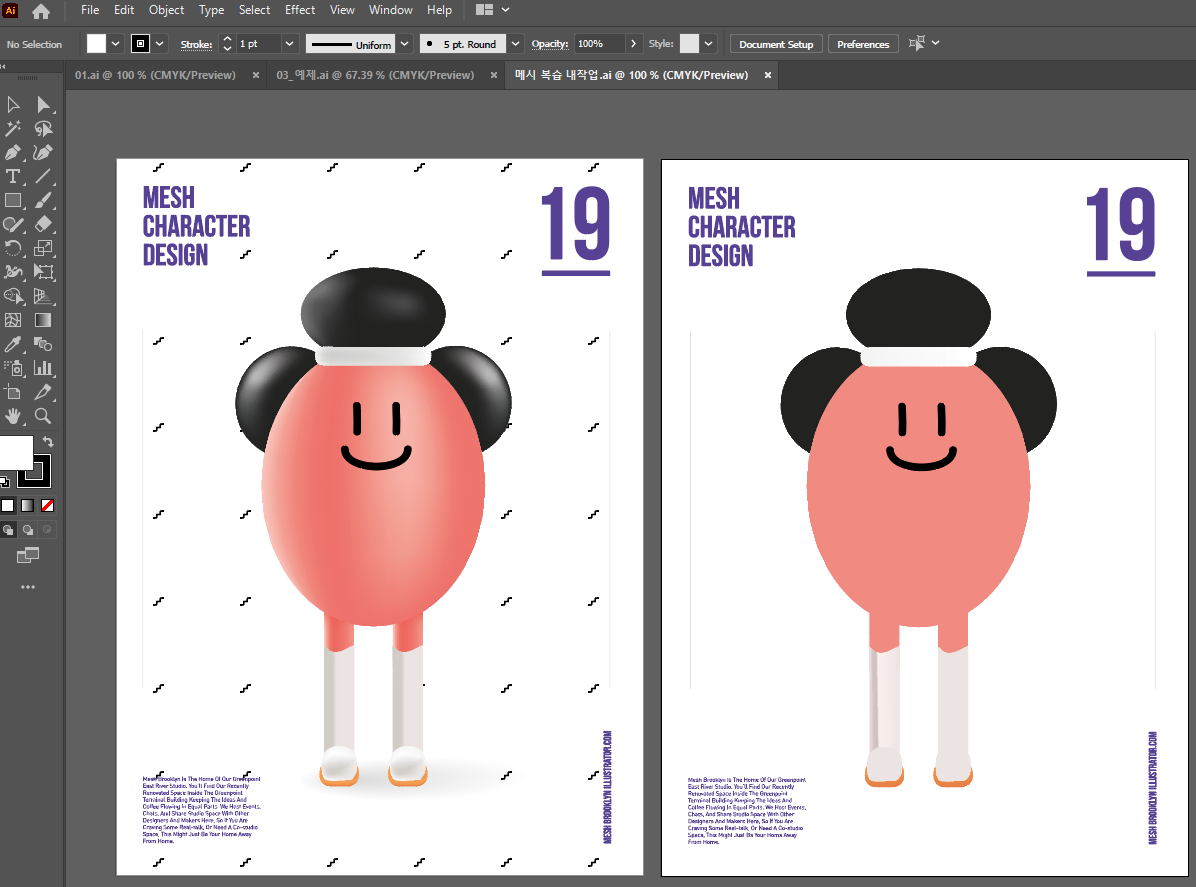Viewport: 1196px width, 887px height.
Task: Select the Rotate tool
Action: point(13,248)
